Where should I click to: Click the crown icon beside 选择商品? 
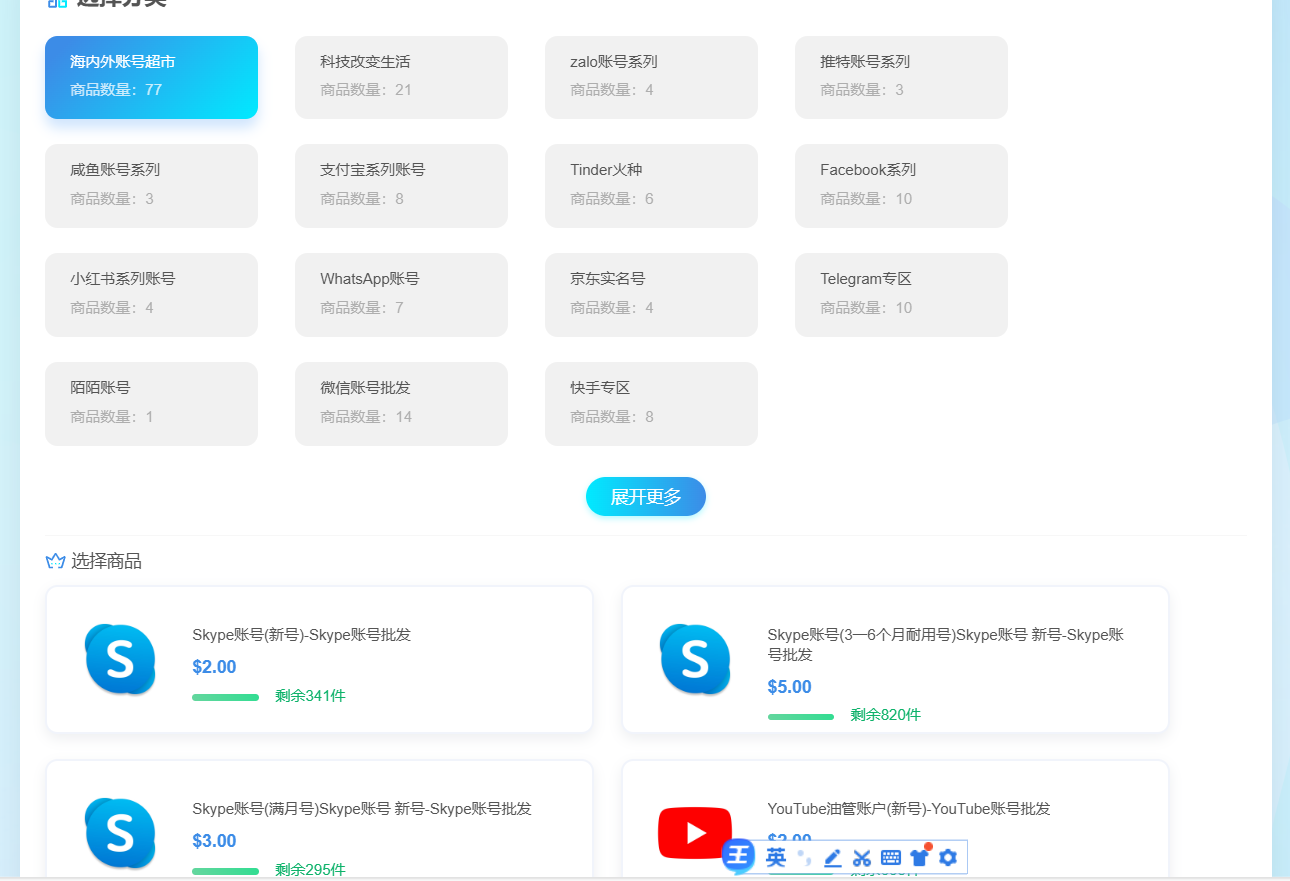point(56,561)
